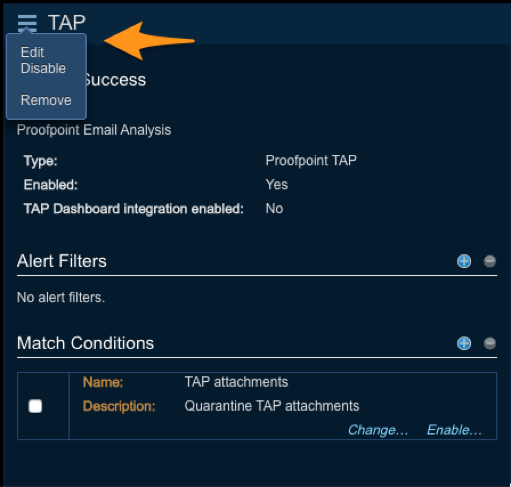Click the Proofpoint Email Analysis description
Screen dimensions: 511x487
tap(94, 130)
